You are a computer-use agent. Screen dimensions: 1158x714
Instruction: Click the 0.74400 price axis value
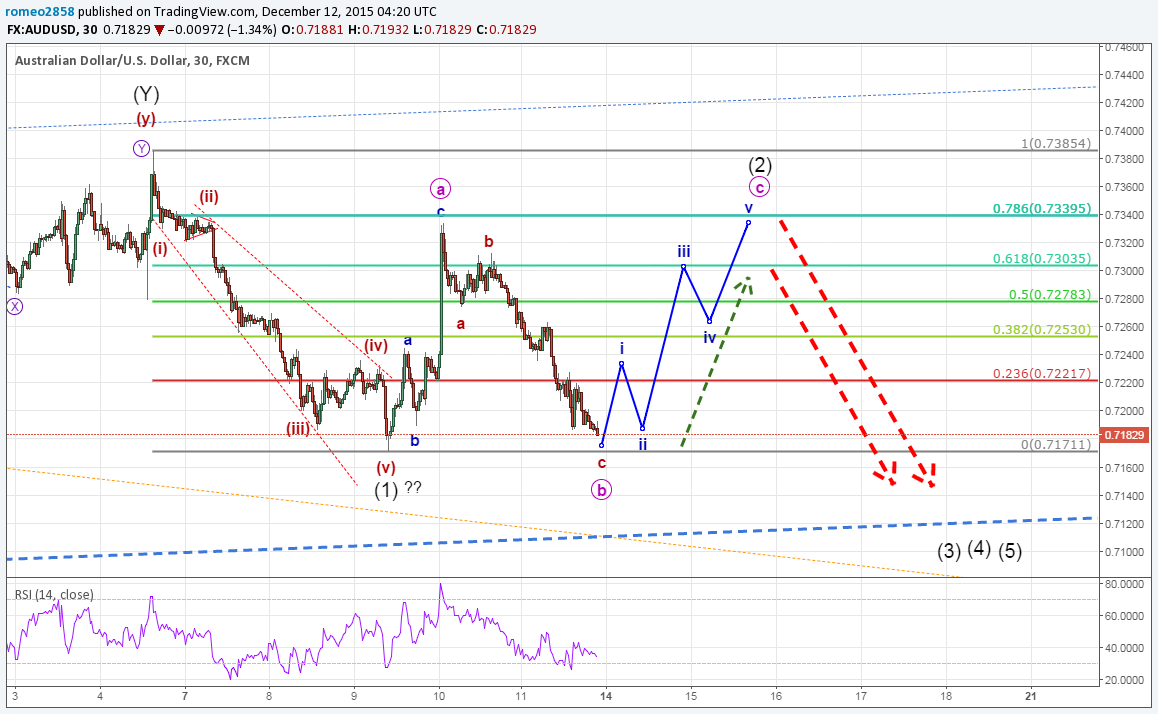(1124, 75)
